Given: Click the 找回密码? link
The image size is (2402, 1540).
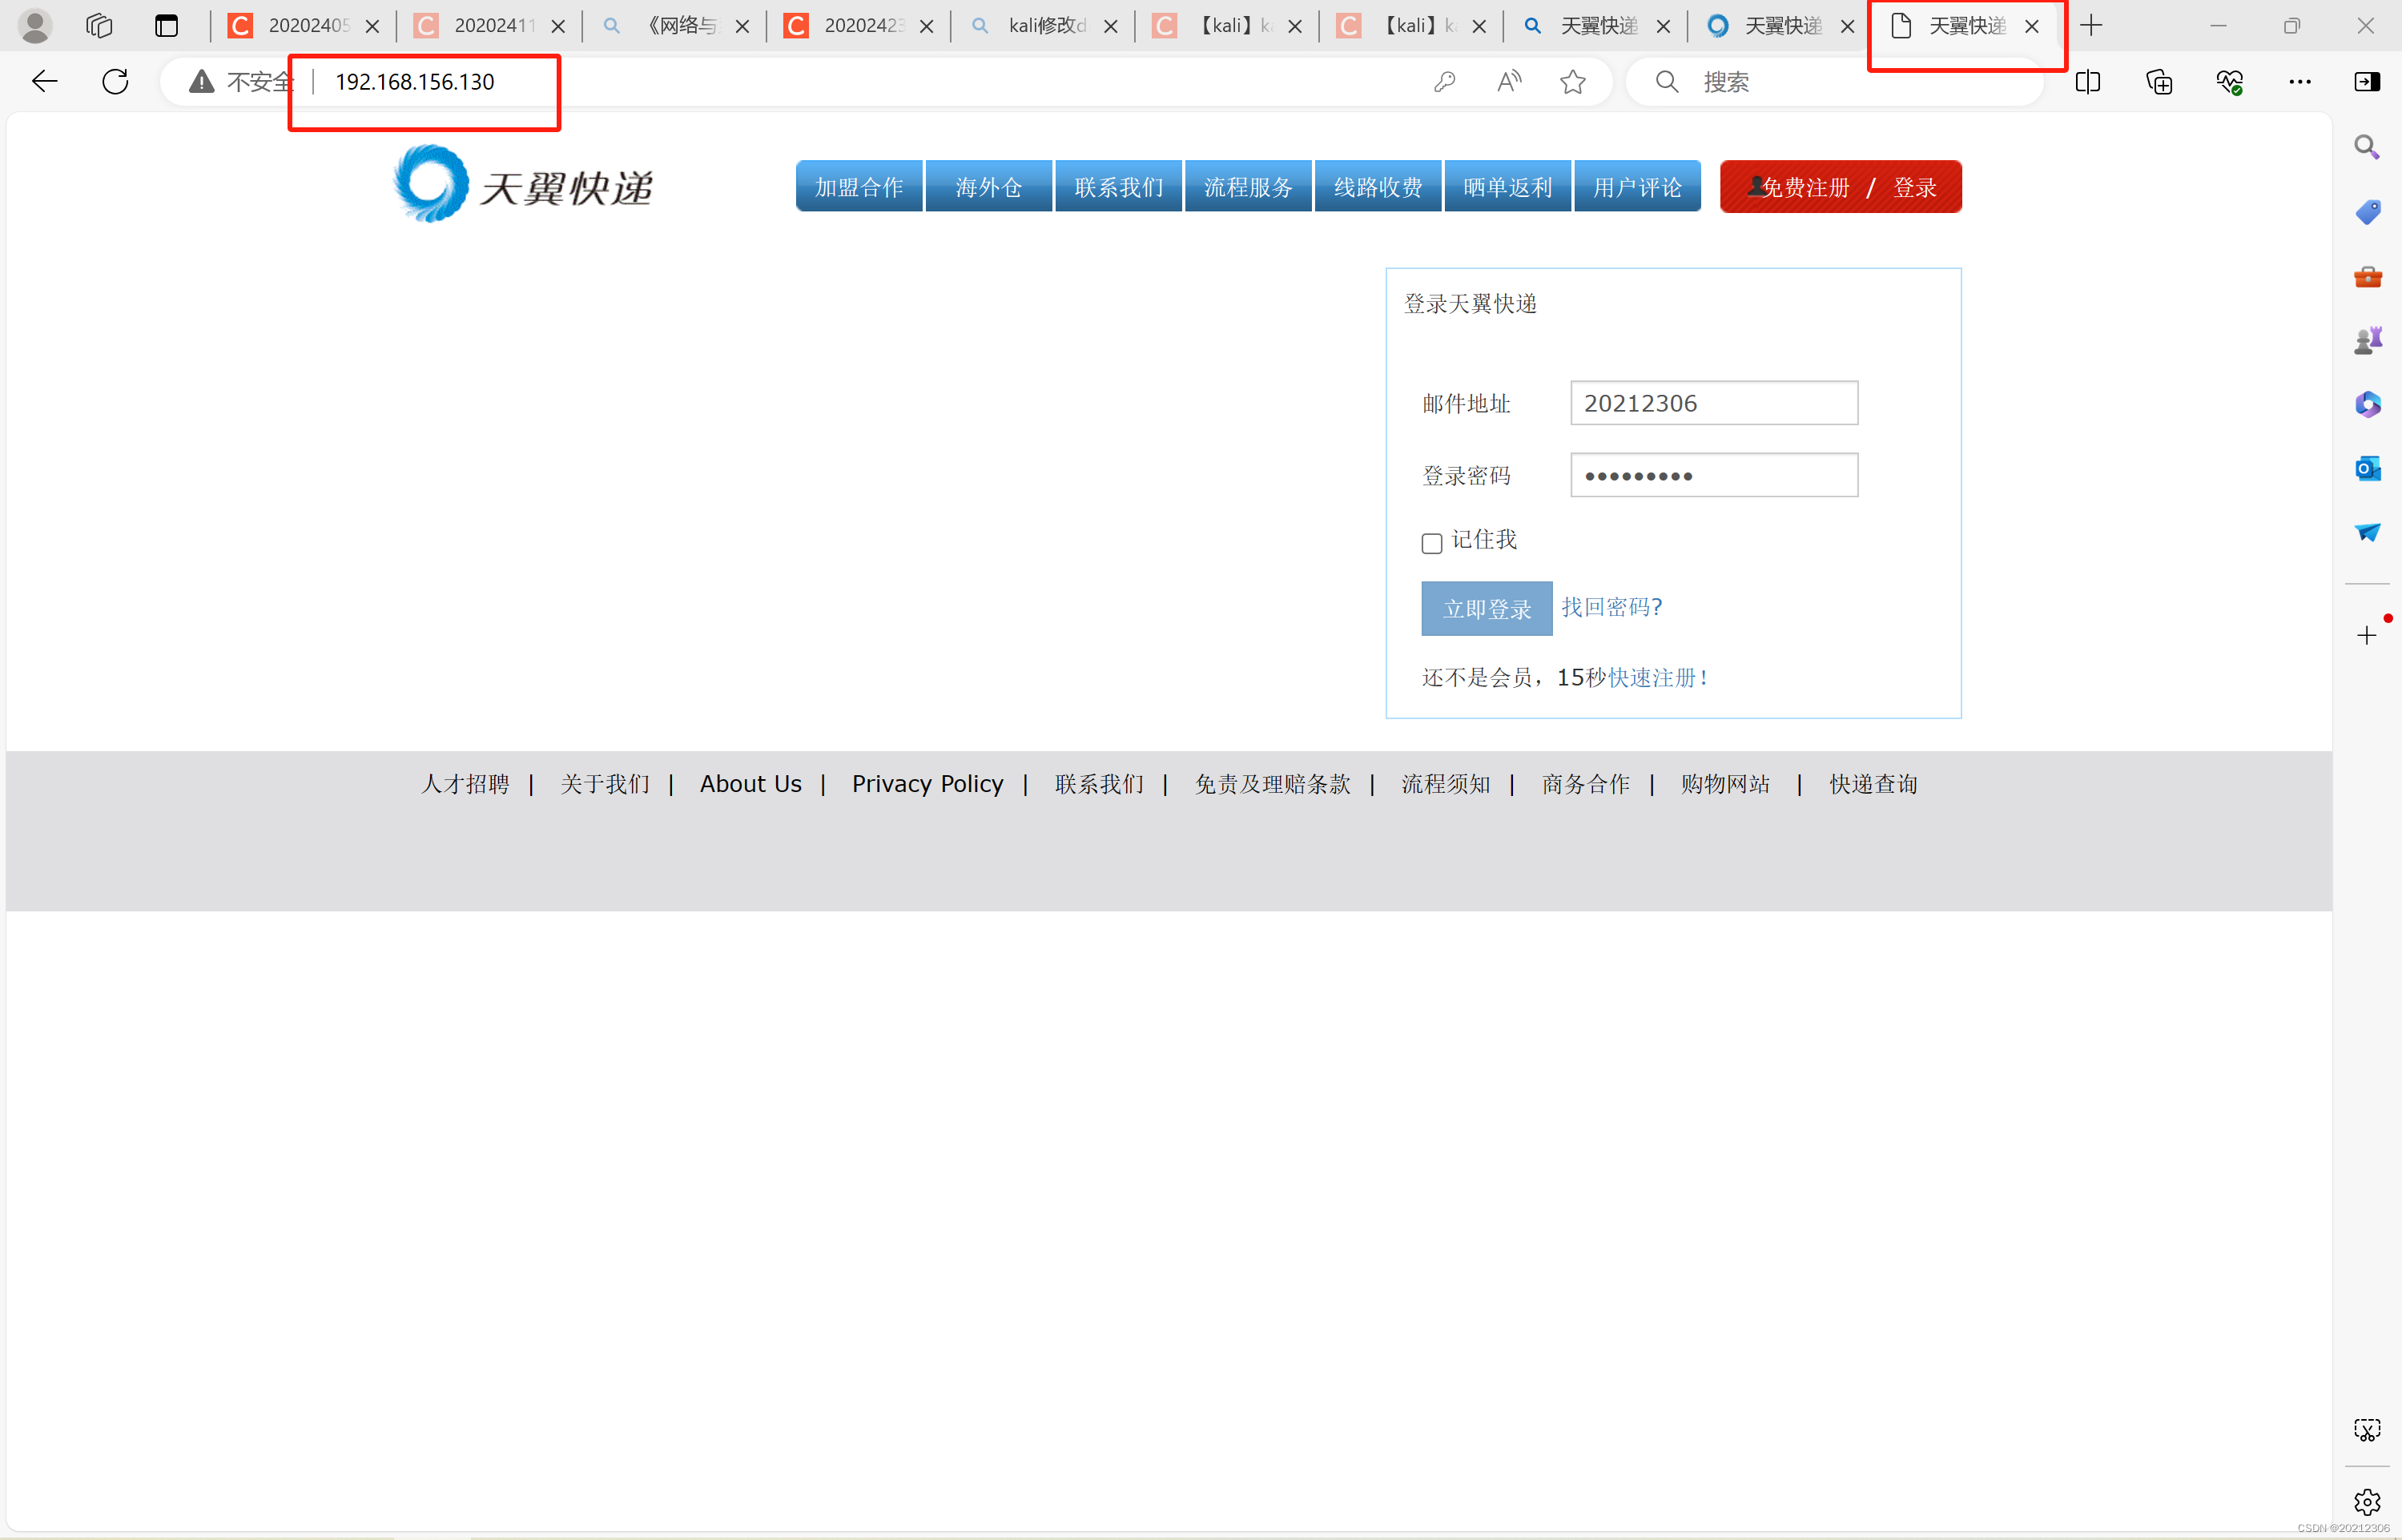Looking at the screenshot, I should pos(1611,607).
